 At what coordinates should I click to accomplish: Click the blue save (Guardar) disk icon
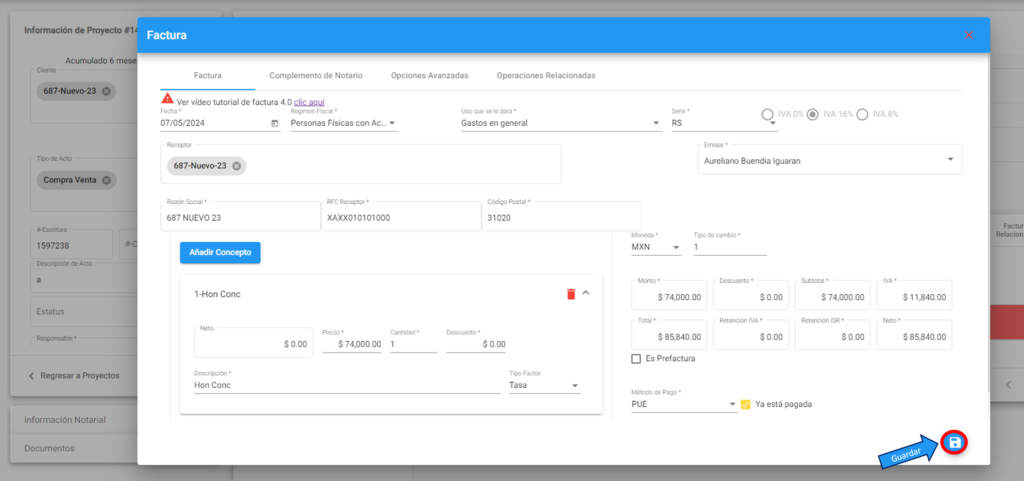tap(954, 443)
